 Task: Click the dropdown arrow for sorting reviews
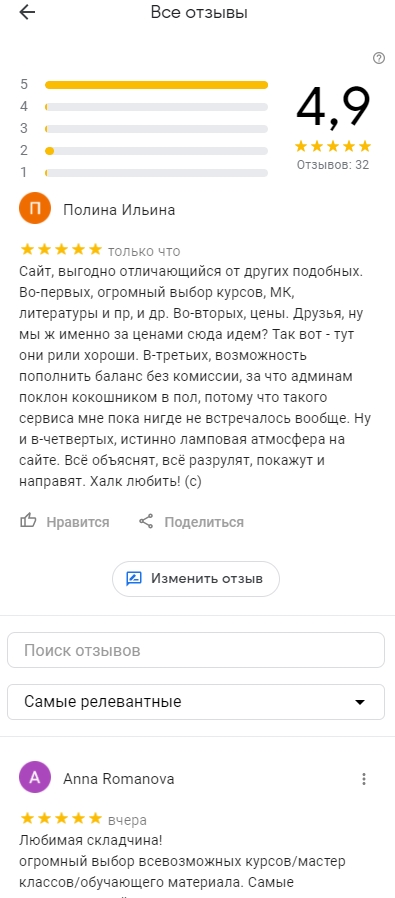tap(360, 702)
